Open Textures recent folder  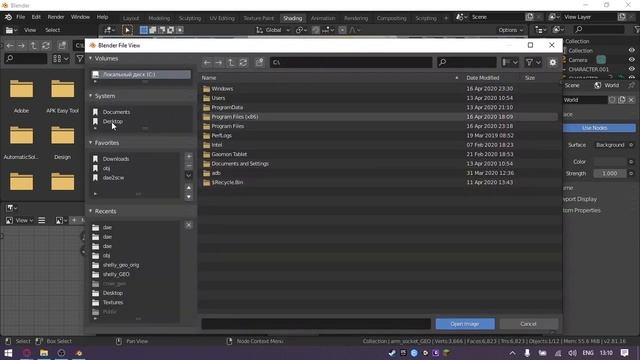point(113,302)
